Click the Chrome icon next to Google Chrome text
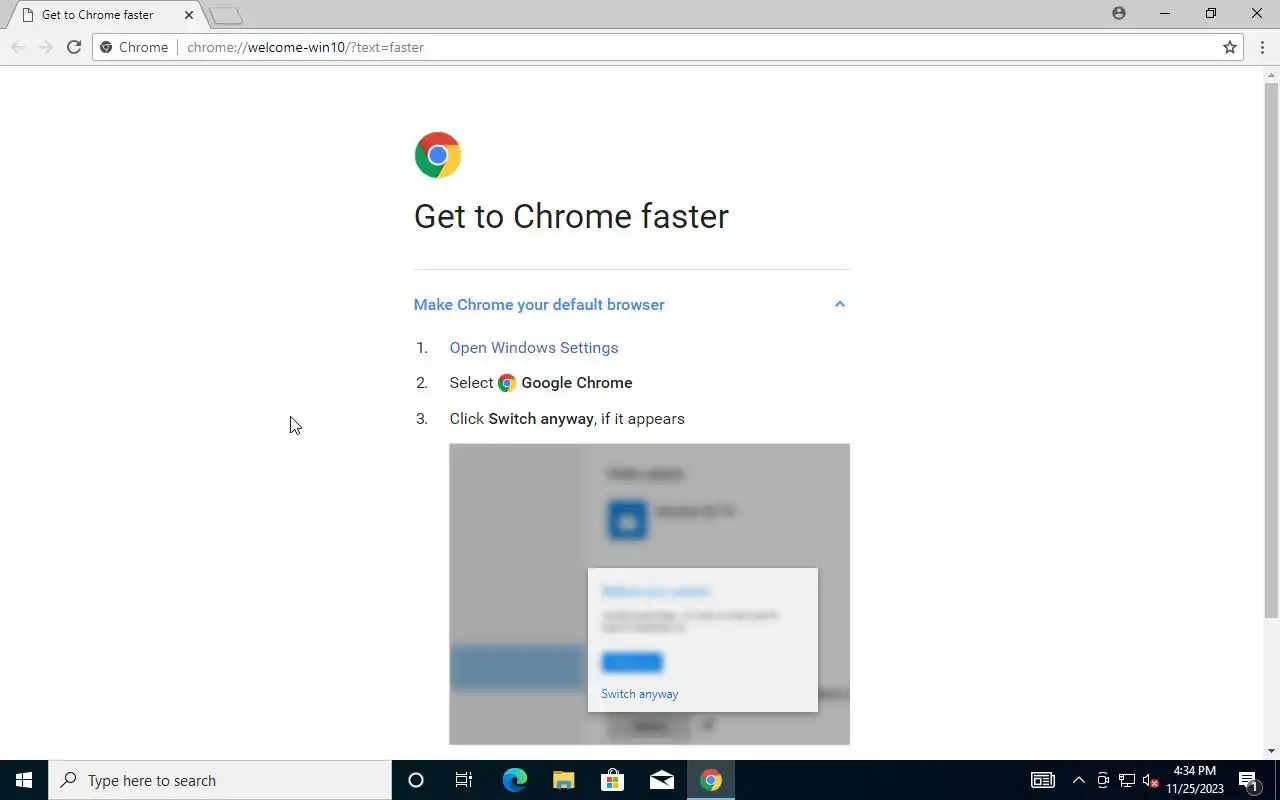Image resolution: width=1280 pixels, height=800 pixels. point(507,383)
